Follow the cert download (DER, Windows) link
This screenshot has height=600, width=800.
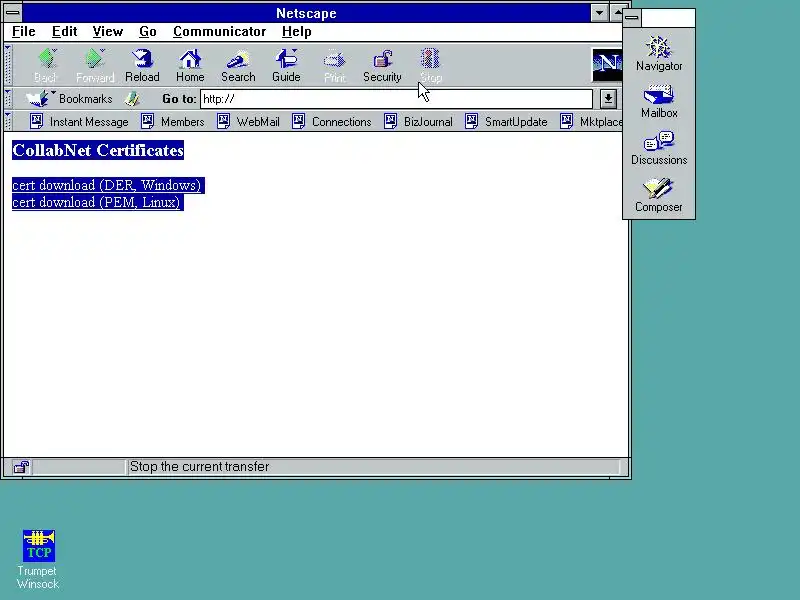(x=107, y=185)
